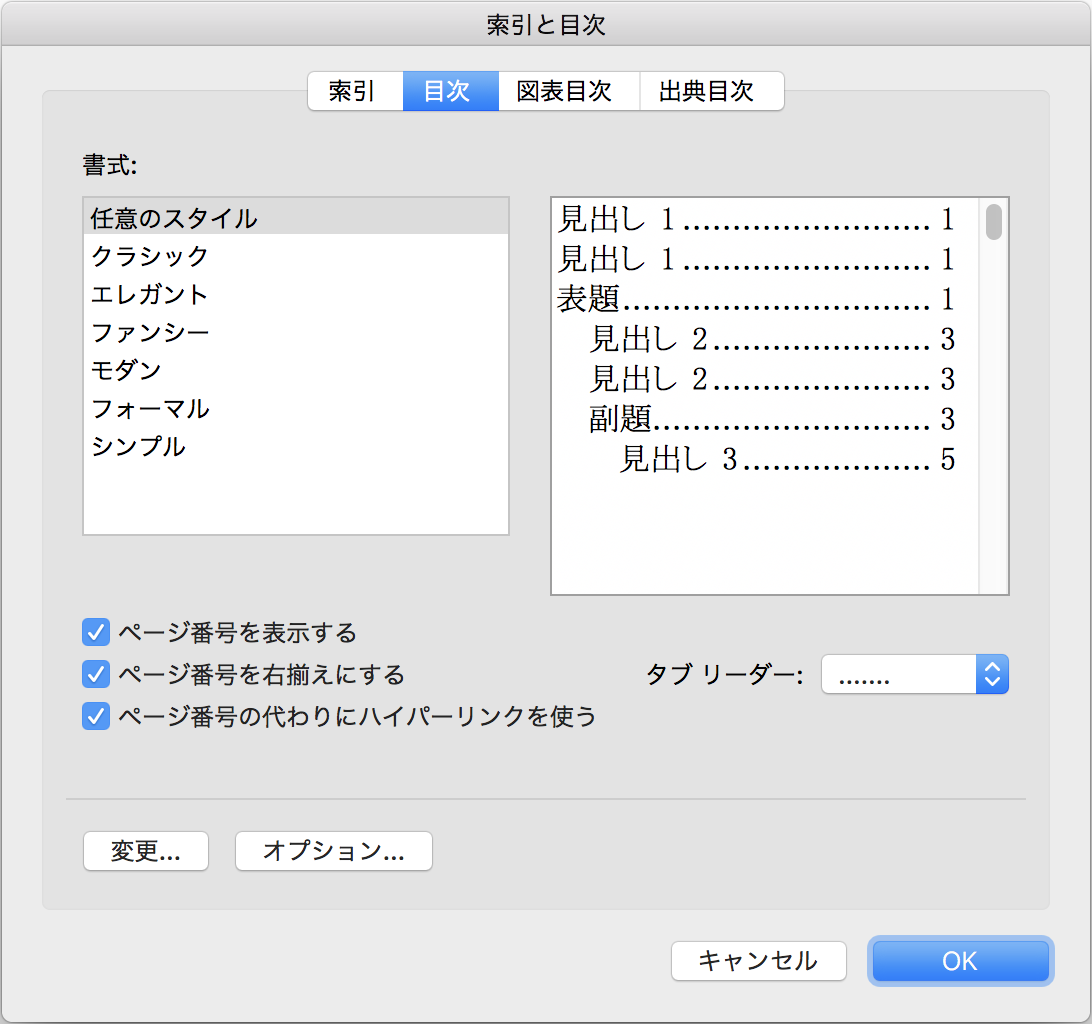Switch to the 出典目次 tab

709,92
